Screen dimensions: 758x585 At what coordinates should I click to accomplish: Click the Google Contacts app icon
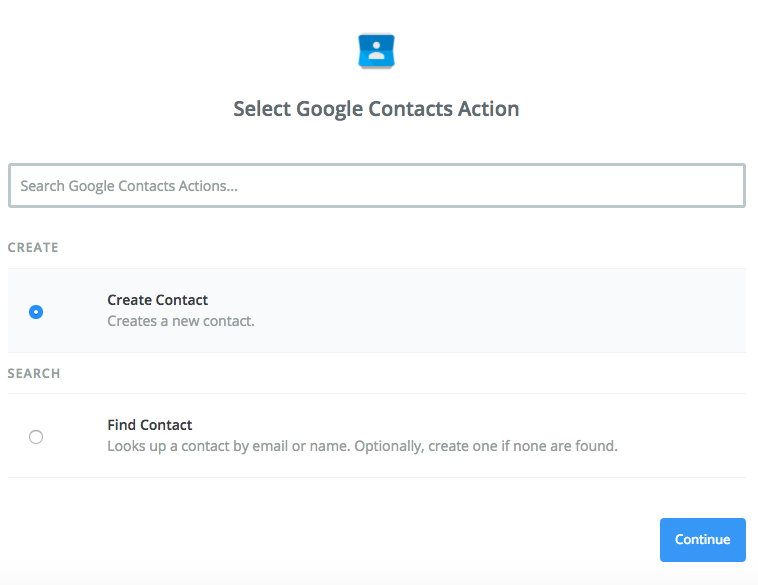click(376, 52)
